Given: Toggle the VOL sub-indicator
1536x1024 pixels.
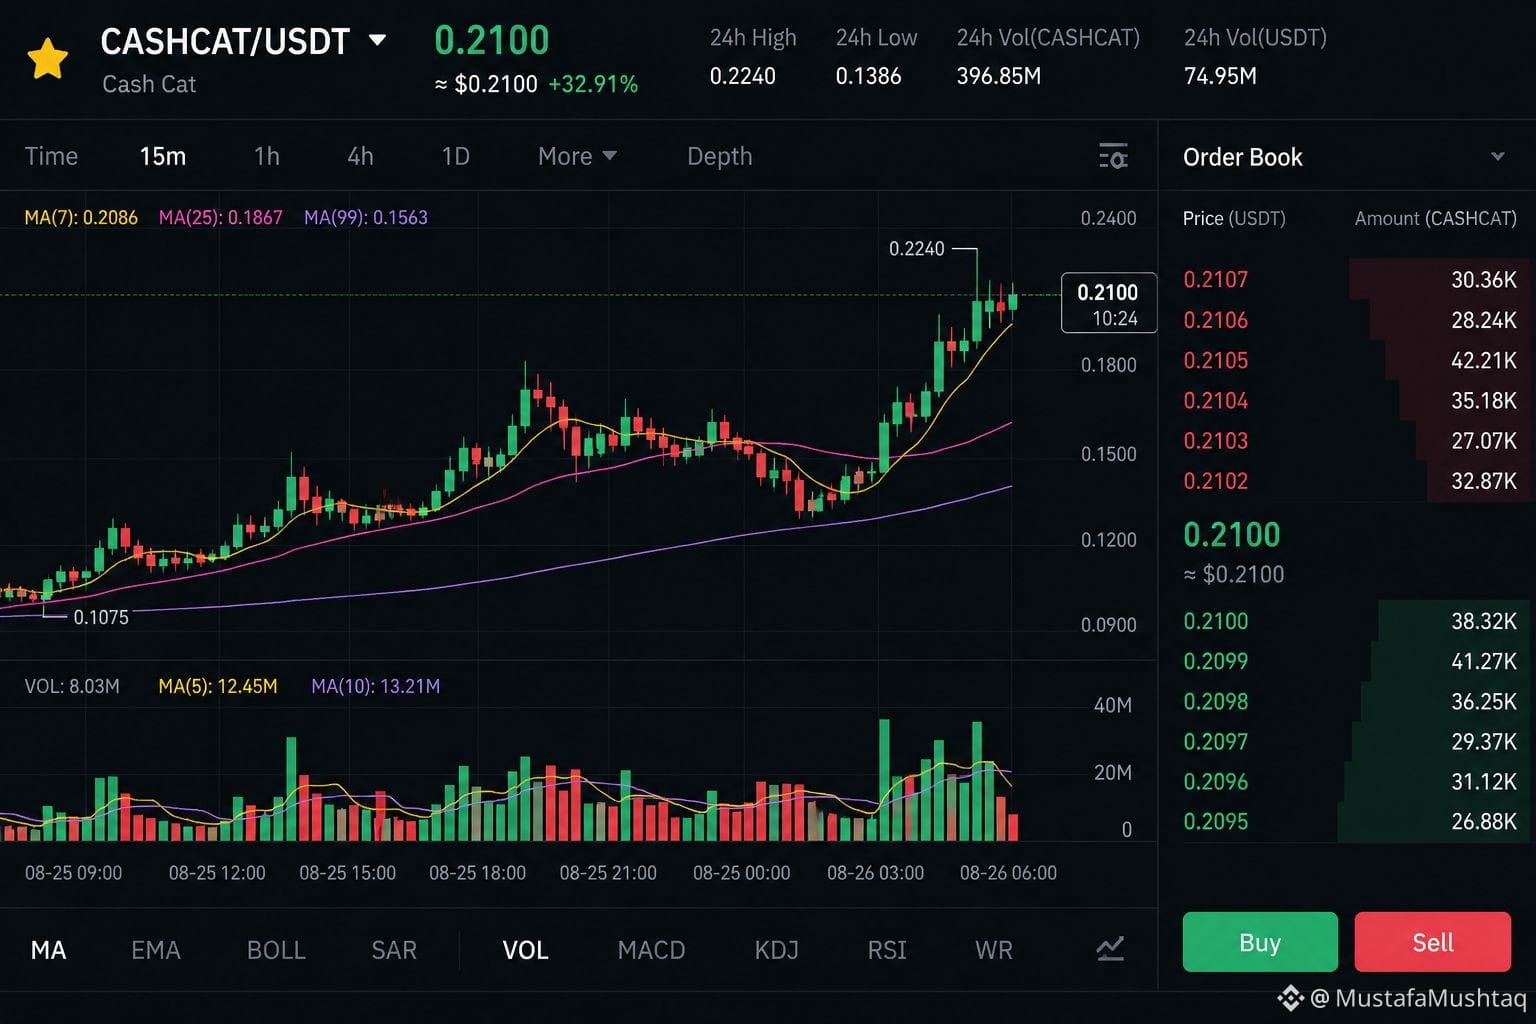Looking at the screenshot, I should click(x=525, y=950).
